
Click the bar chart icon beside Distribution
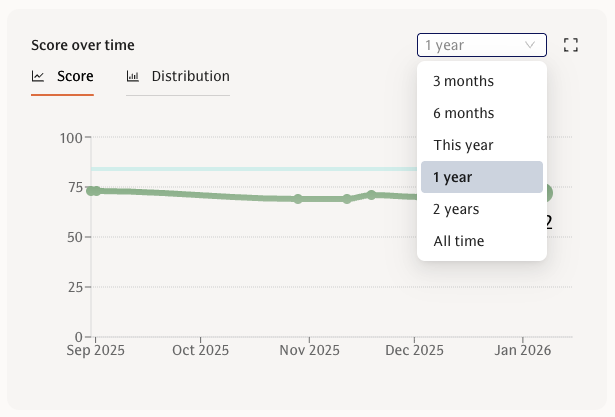[133, 76]
